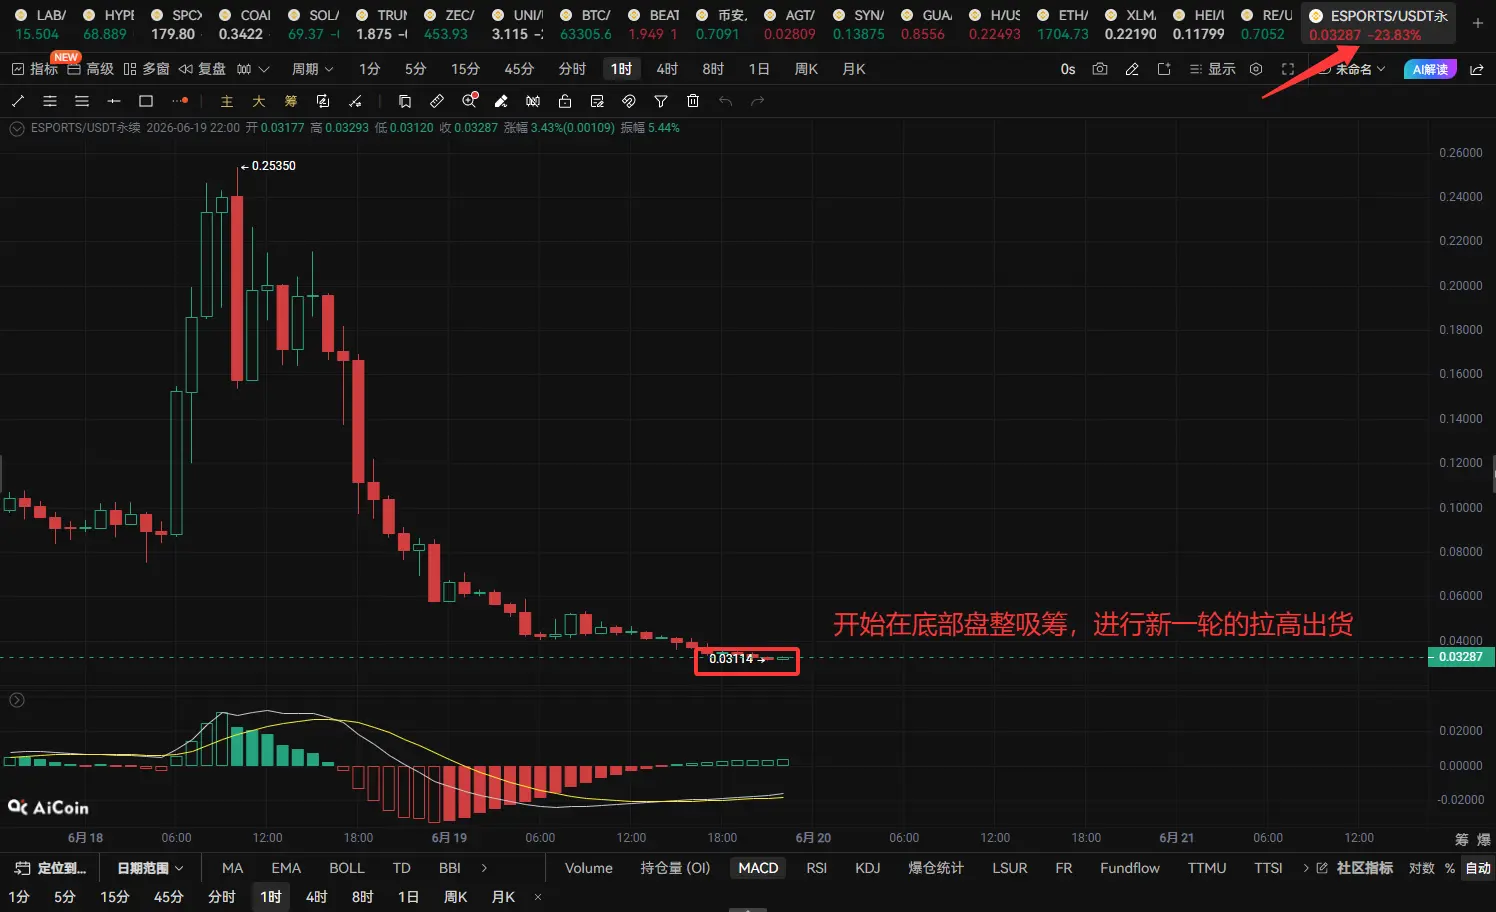The image size is (1496, 912).
Task: Click the AI解读 button
Action: [x=1430, y=69]
